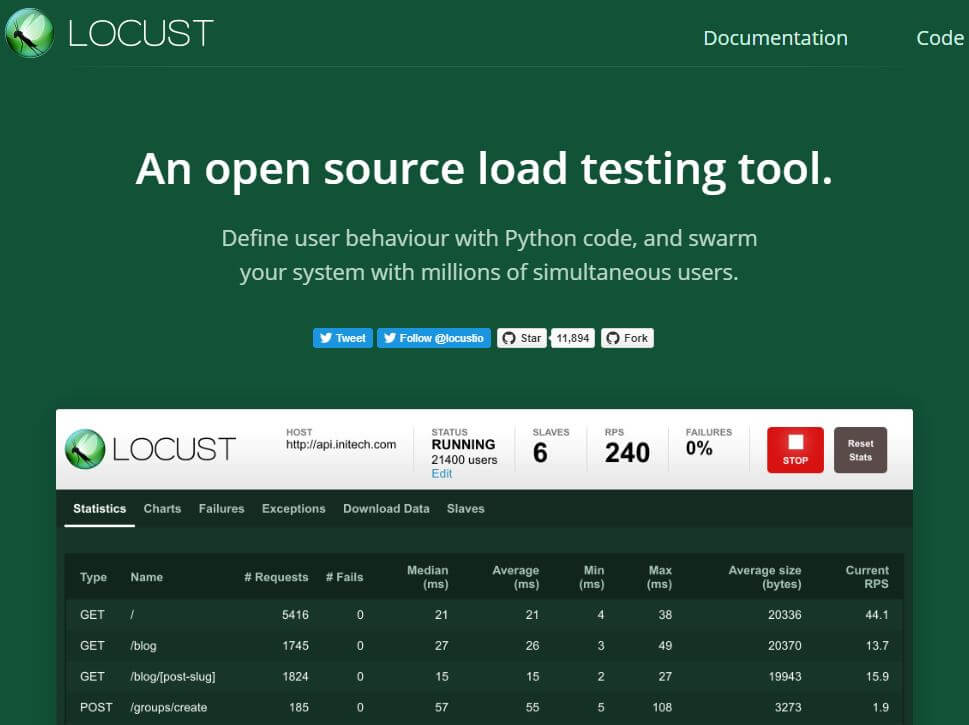Click the 15.9 current RPS value

pos(877,677)
